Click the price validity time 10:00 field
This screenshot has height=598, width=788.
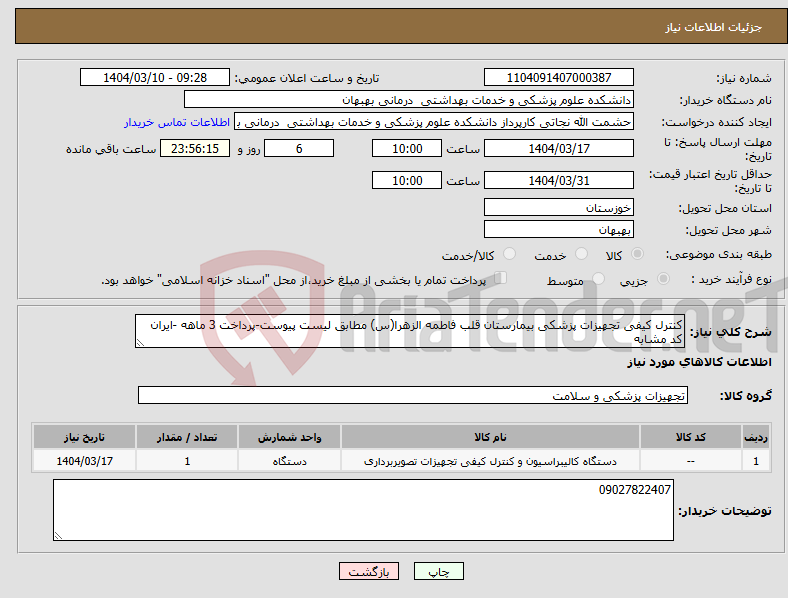(407, 180)
